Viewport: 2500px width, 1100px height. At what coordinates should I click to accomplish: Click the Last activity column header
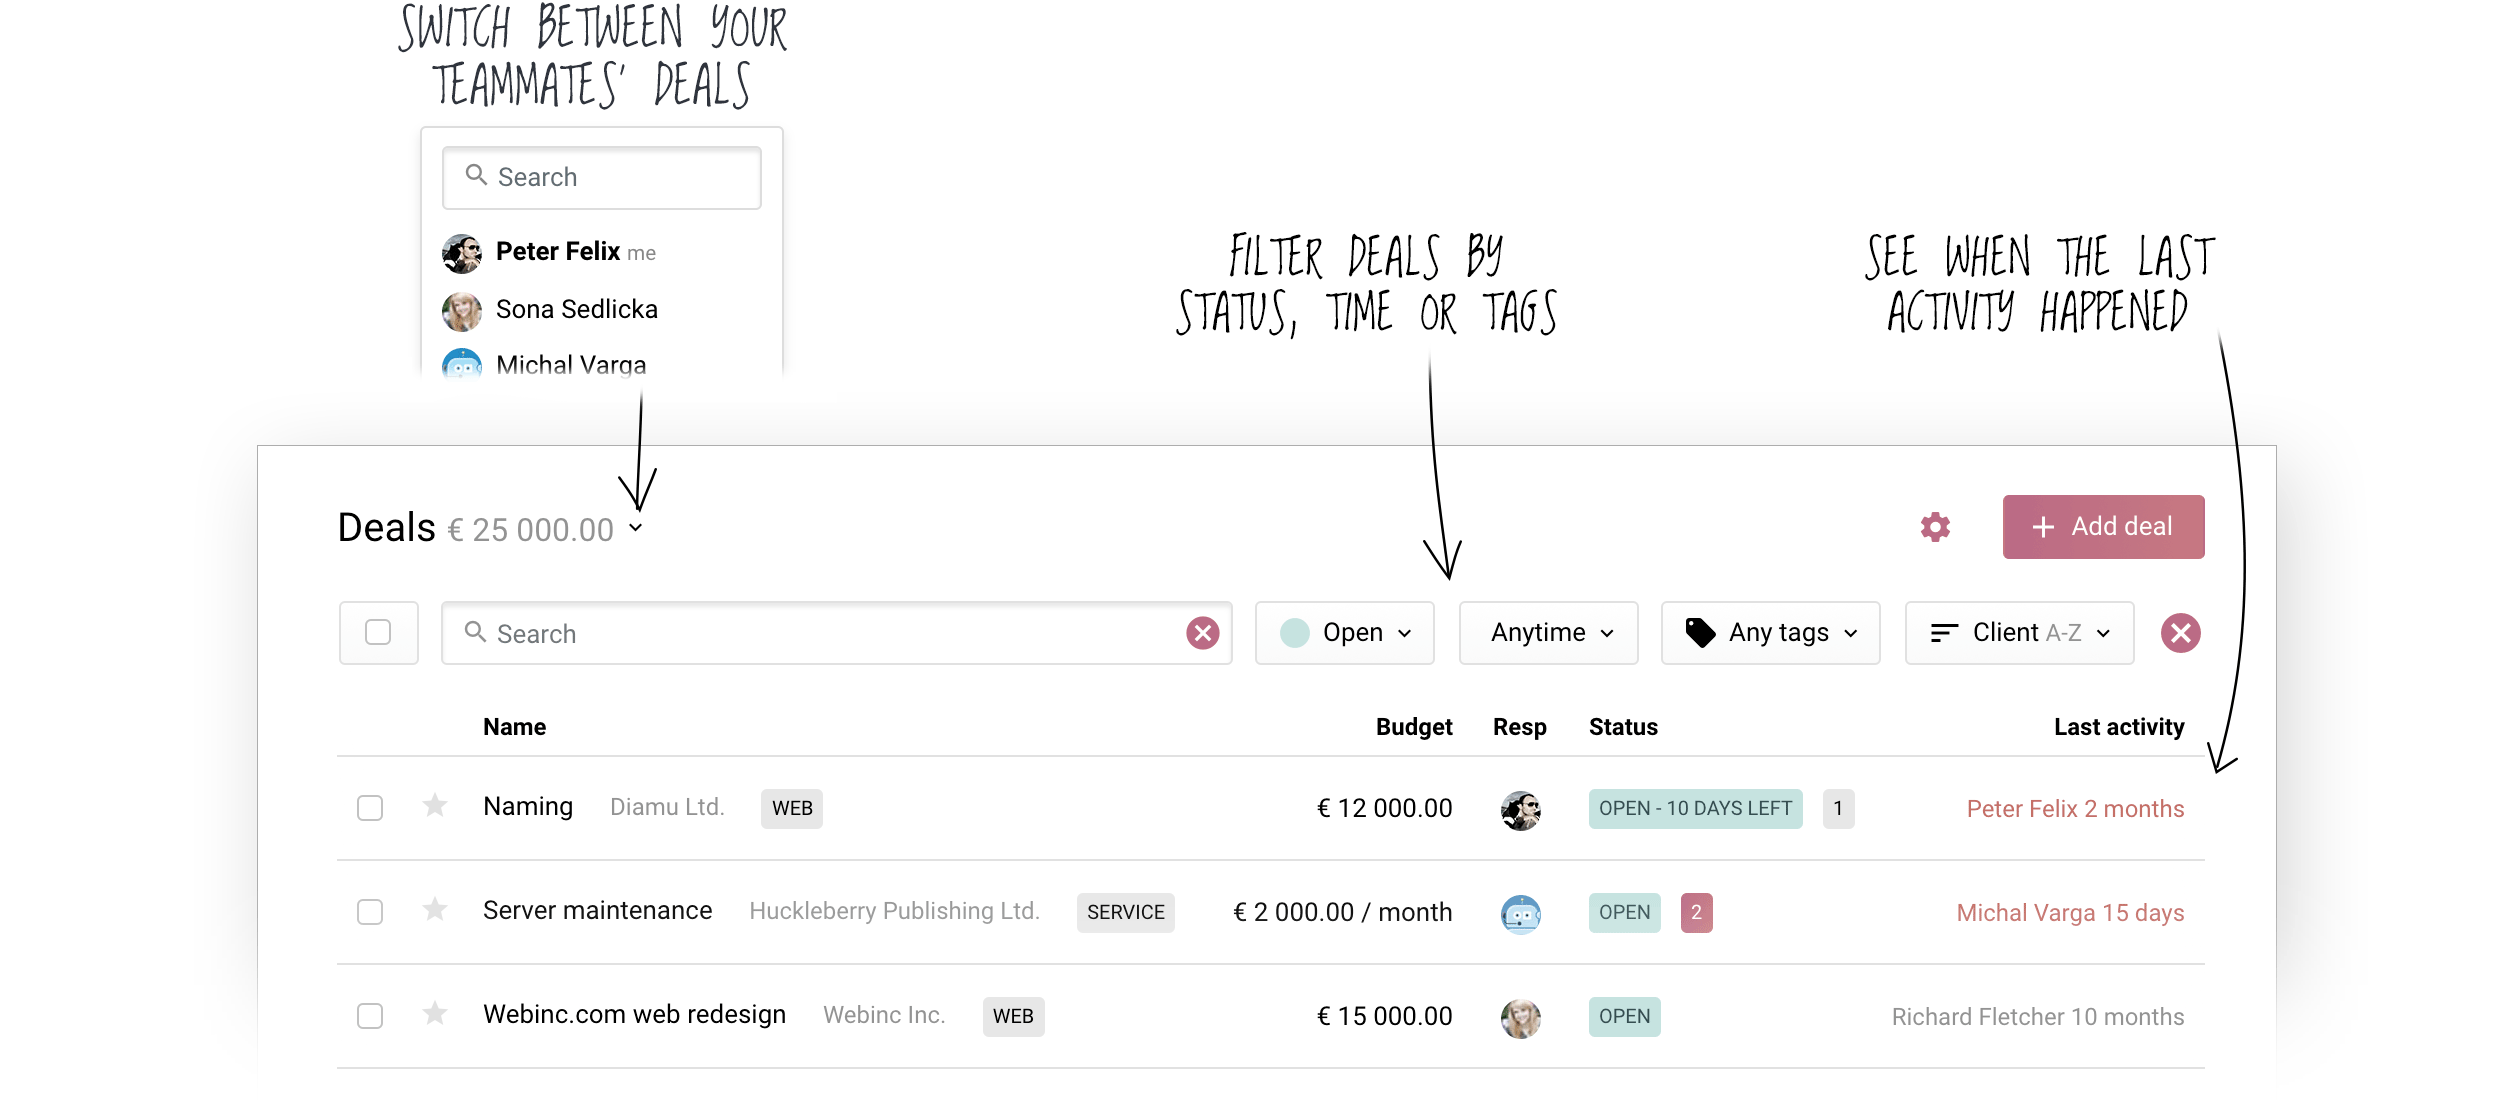(2120, 727)
